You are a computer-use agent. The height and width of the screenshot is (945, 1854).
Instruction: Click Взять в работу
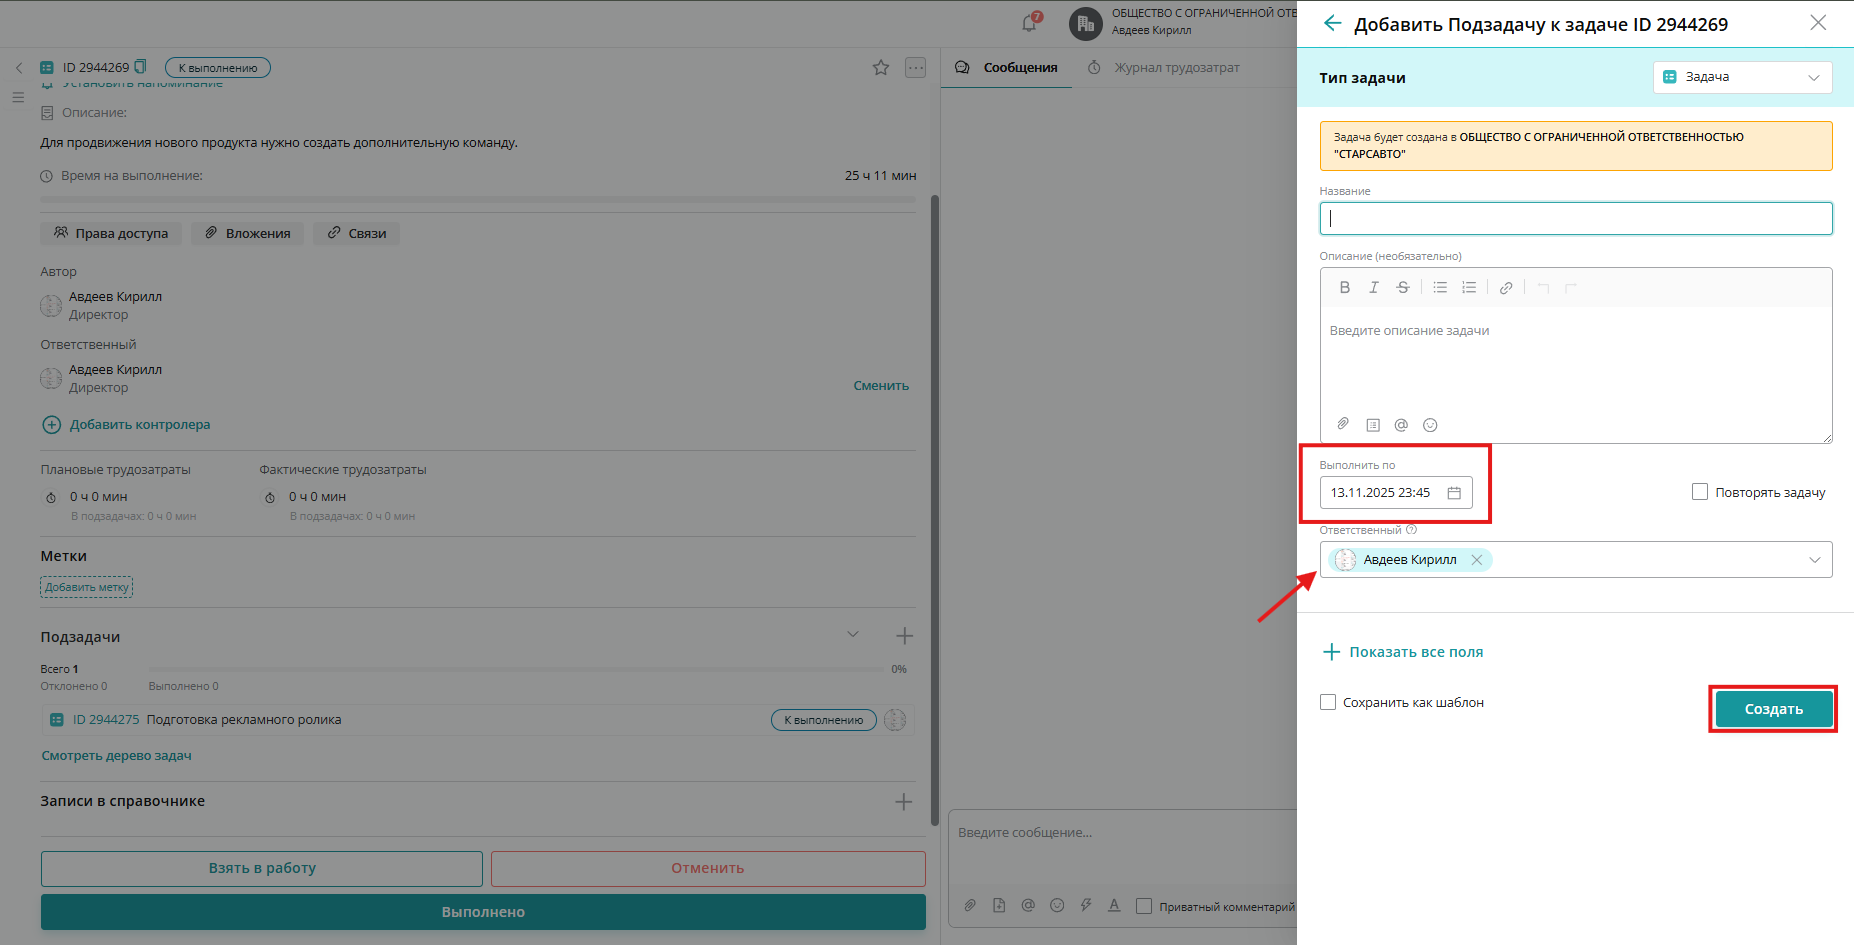(262, 868)
